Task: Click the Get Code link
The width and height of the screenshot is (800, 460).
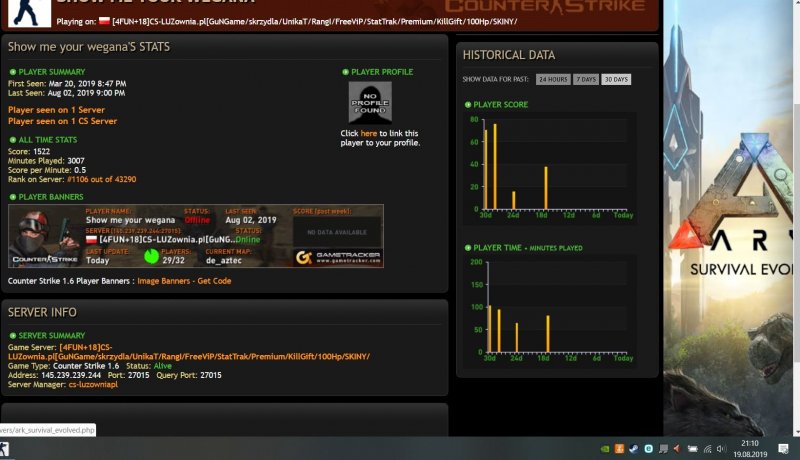Action: click(214, 281)
